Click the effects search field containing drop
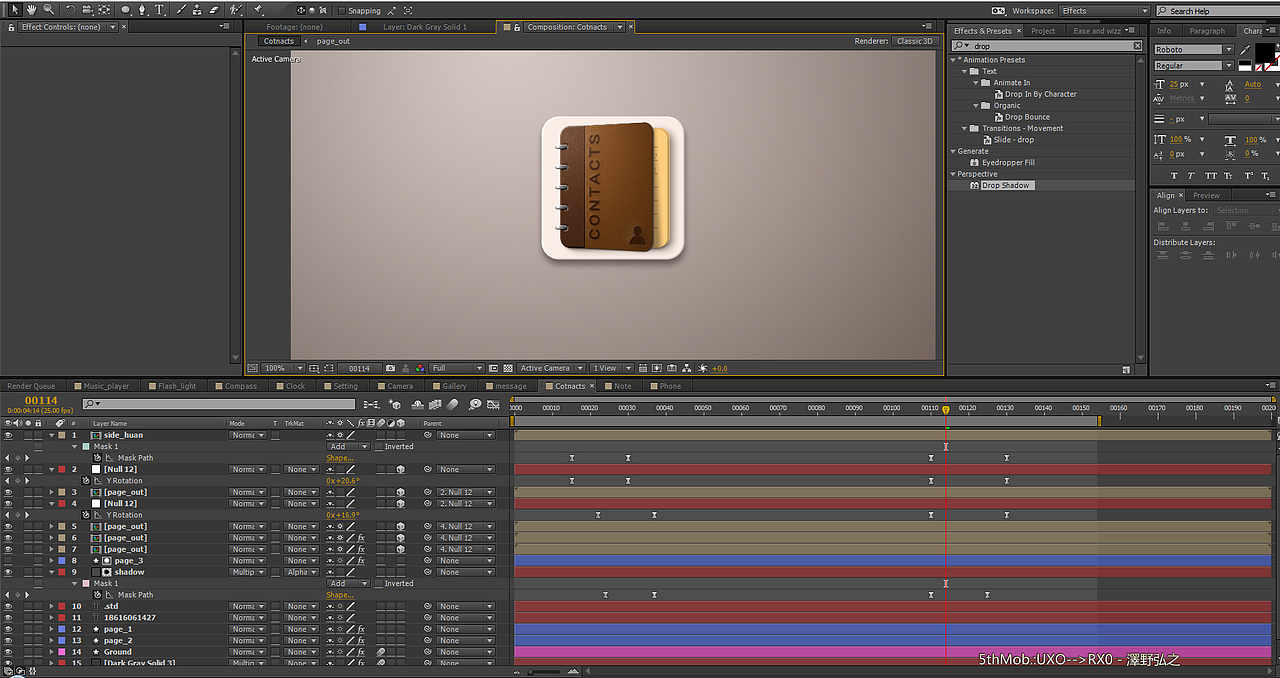Image resolution: width=1280 pixels, height=678 pixels. (x=1046, y=46)
